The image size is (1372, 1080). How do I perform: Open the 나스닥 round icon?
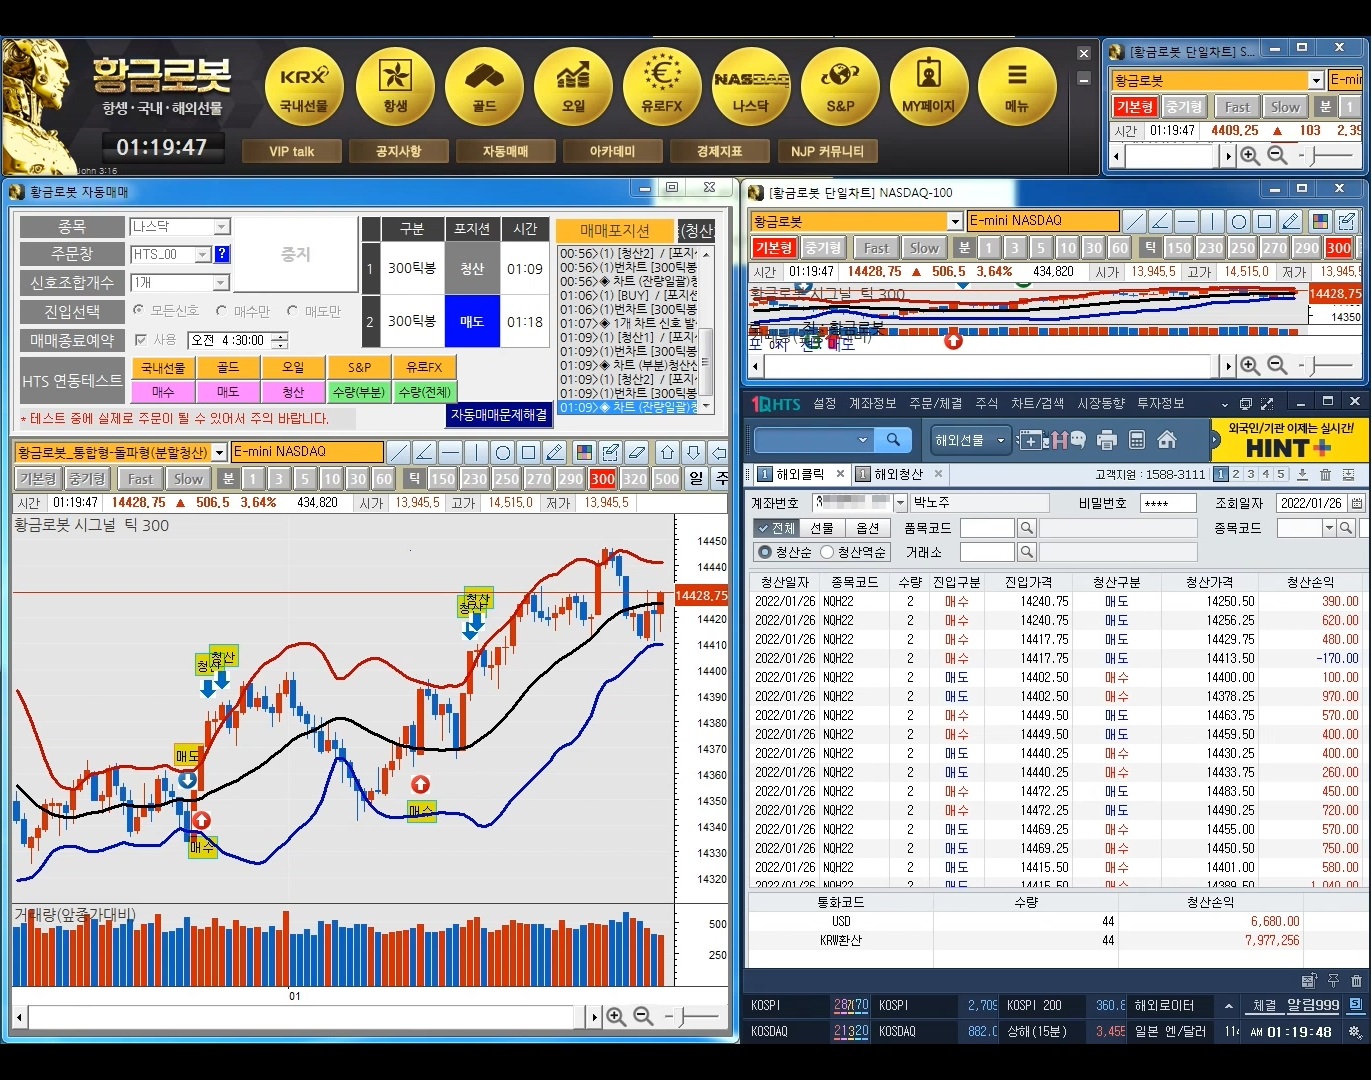click(x=751, y=87)
